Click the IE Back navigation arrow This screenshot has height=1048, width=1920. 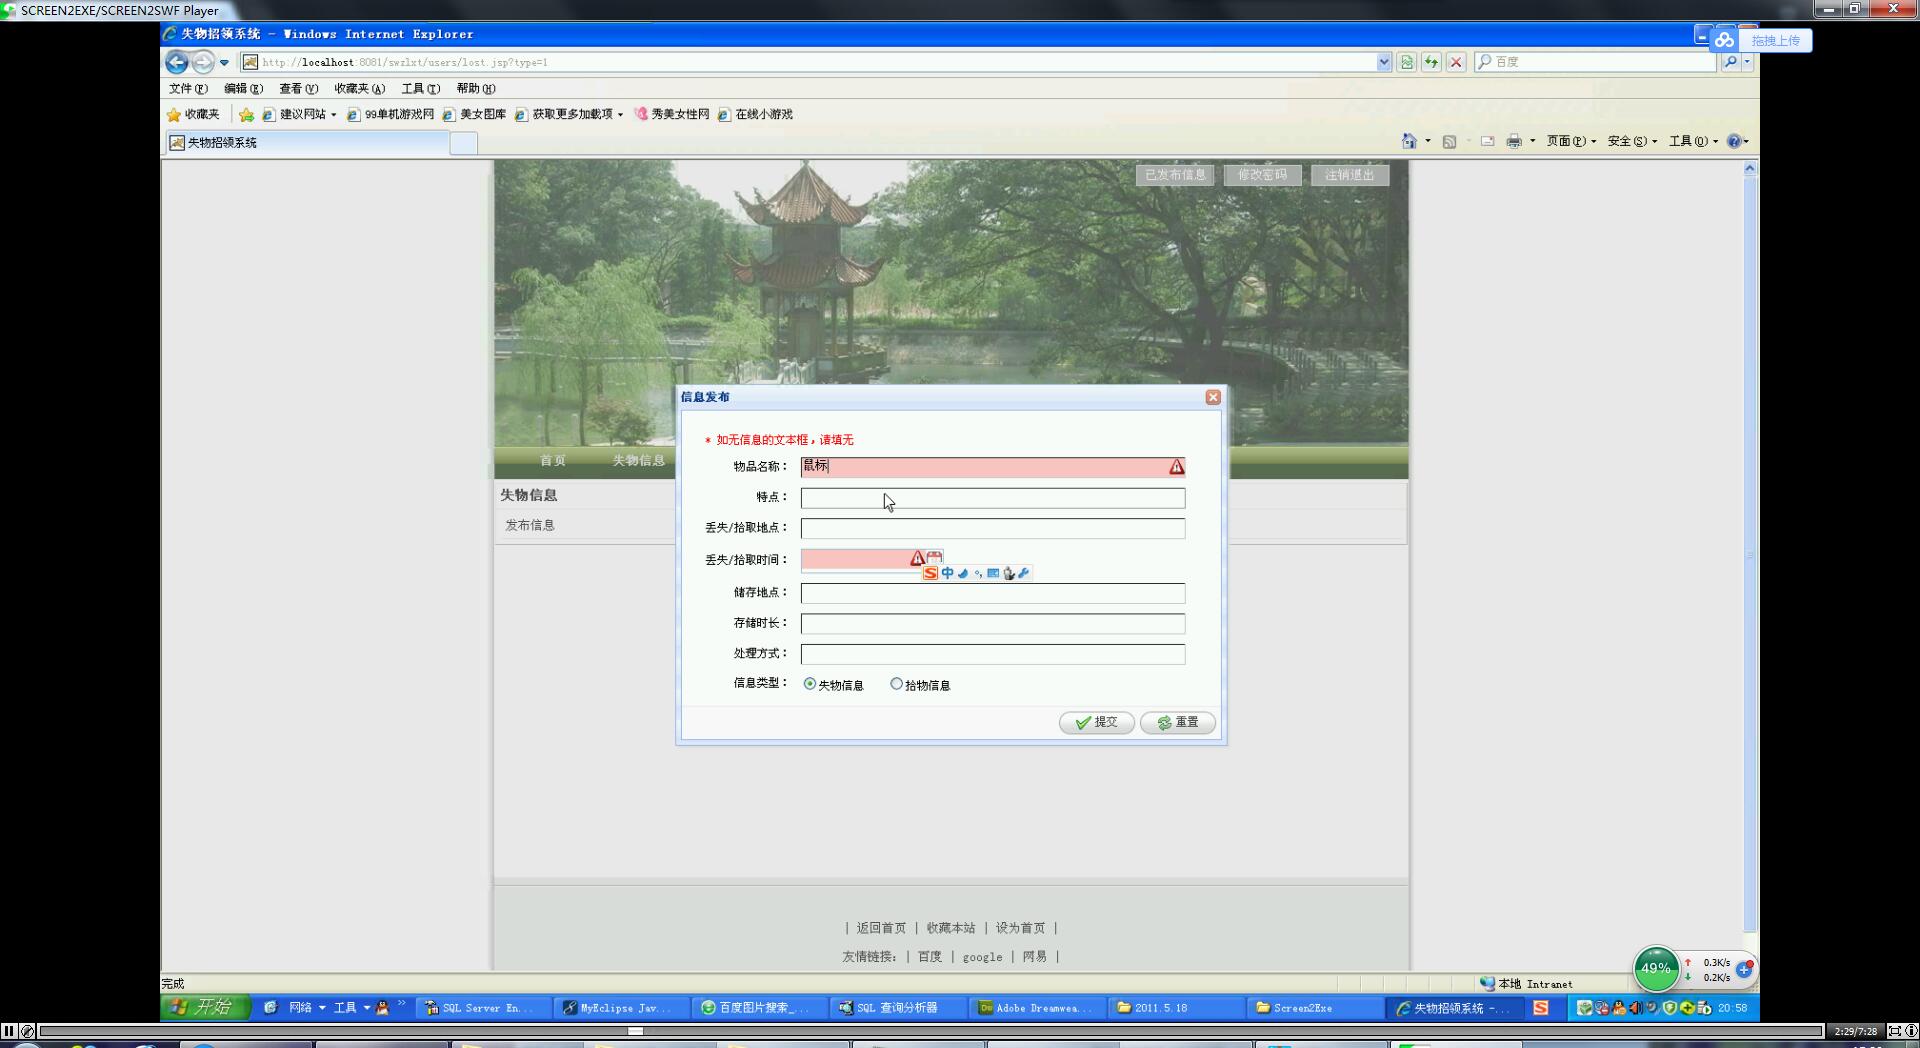177,62
